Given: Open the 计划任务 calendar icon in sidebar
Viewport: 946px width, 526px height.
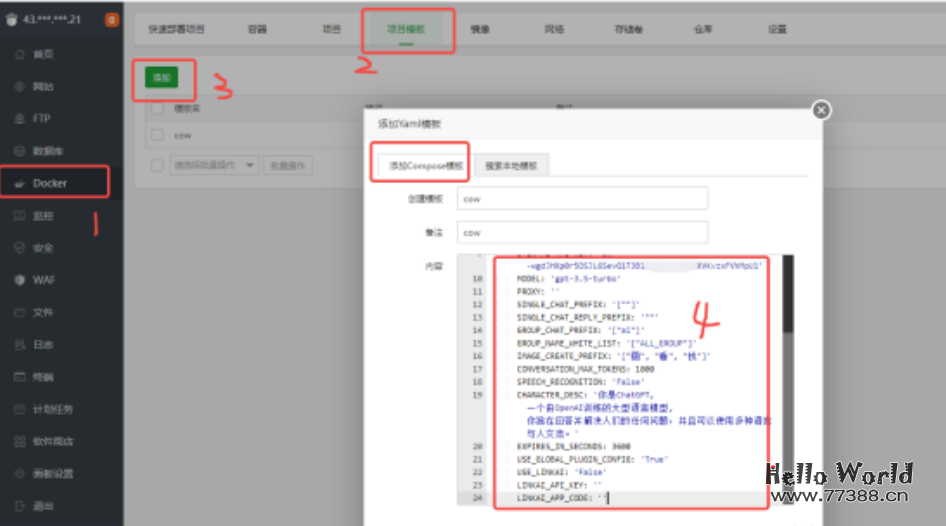Looking at the screenshot, I should 19,409.
